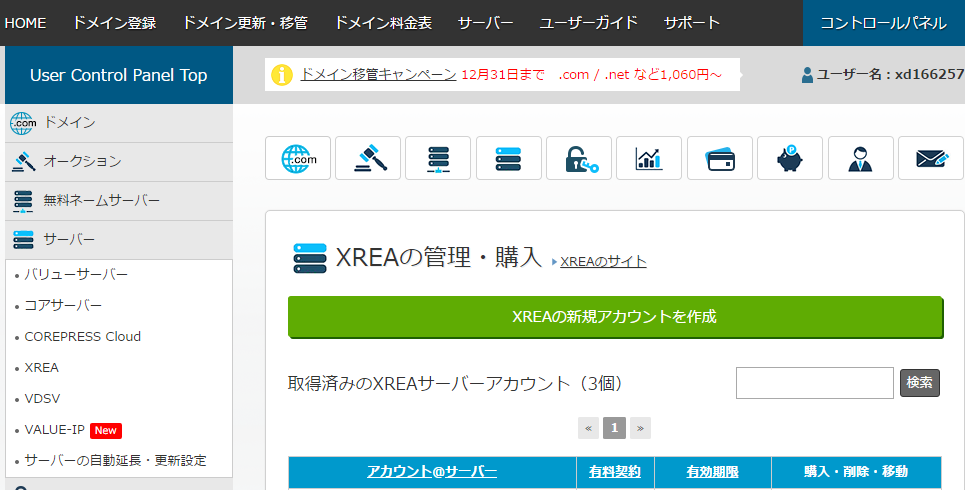Viewport: 965px width, 490px height.
Task: Expand the オークション sidebar section
Action: [119, 162]
